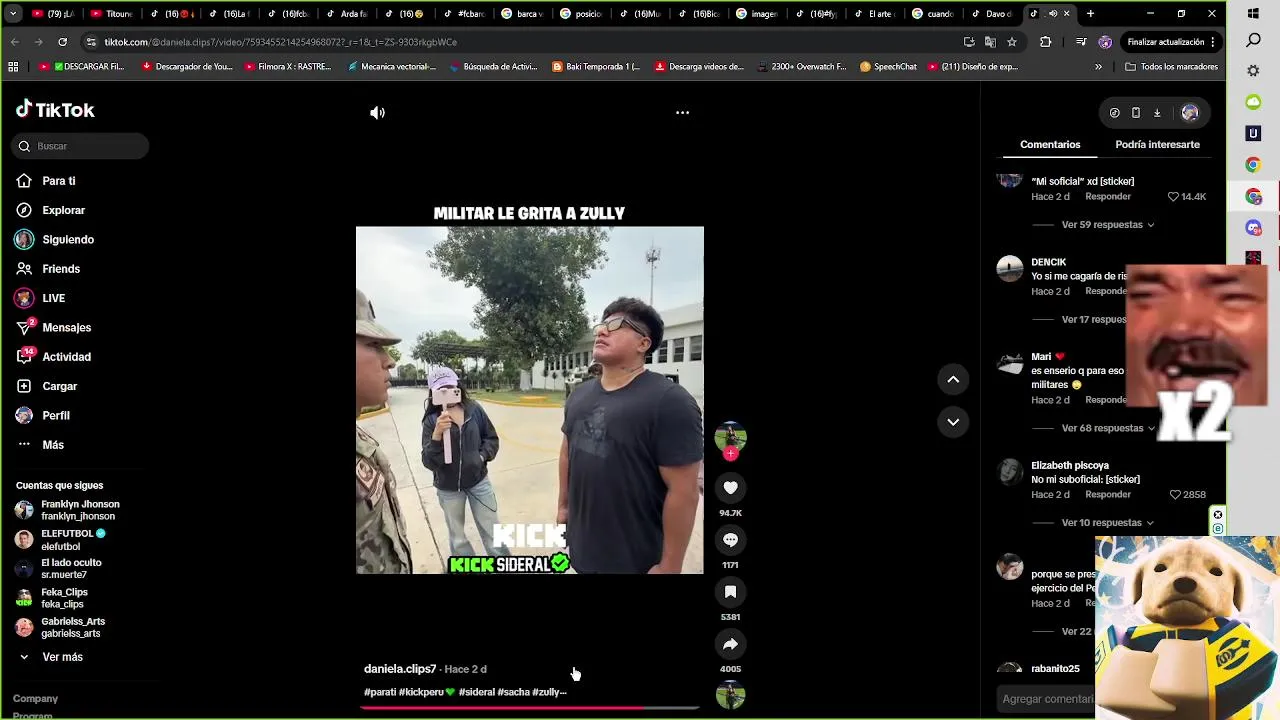Viewport: 1280px width, 720px height.
Task: Reload the page in Chrome
Action: [x=62, y=42]
